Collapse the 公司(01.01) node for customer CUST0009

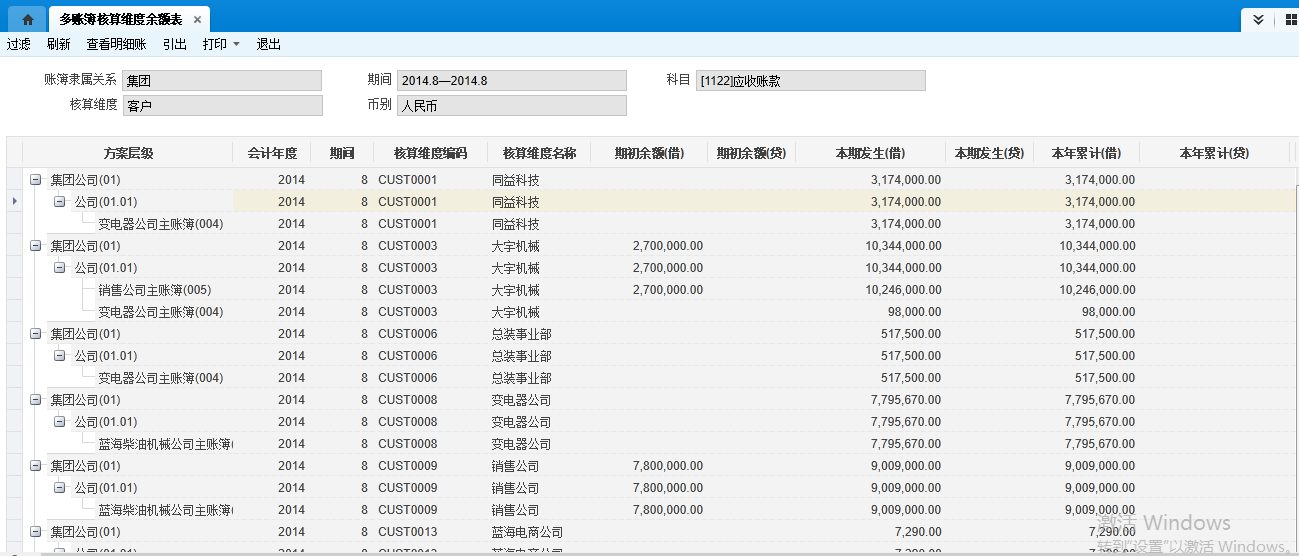point(59,488)
